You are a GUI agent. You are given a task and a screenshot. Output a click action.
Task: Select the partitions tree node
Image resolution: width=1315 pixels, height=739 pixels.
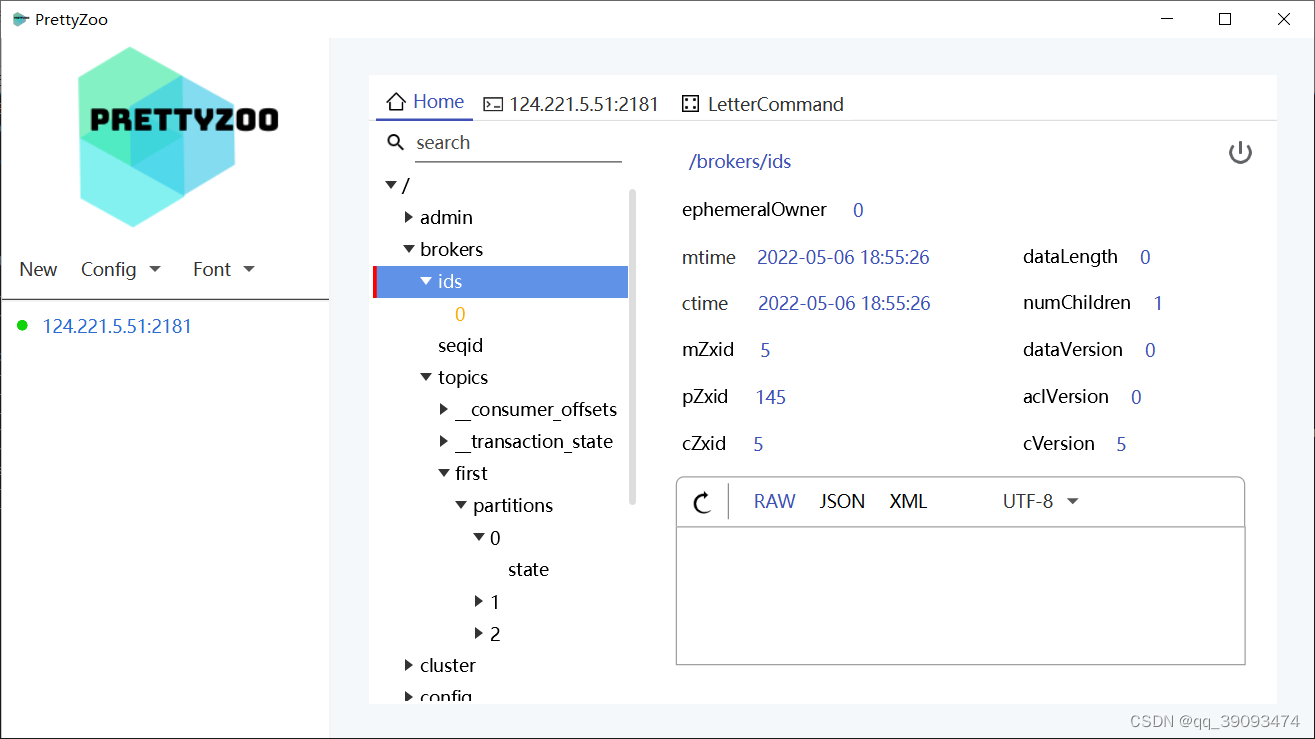click(513, 505)
